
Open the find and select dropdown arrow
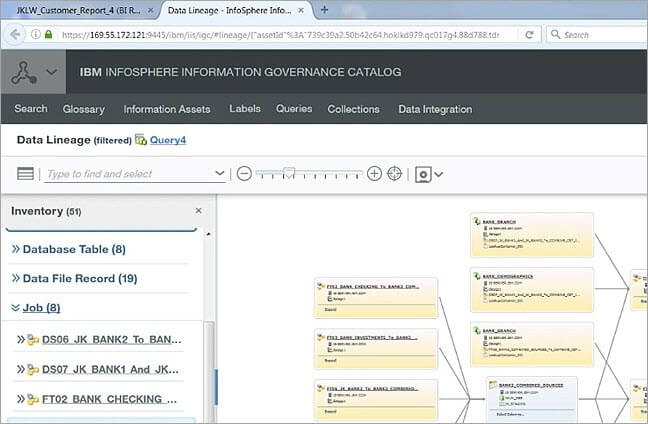(220, 173)
